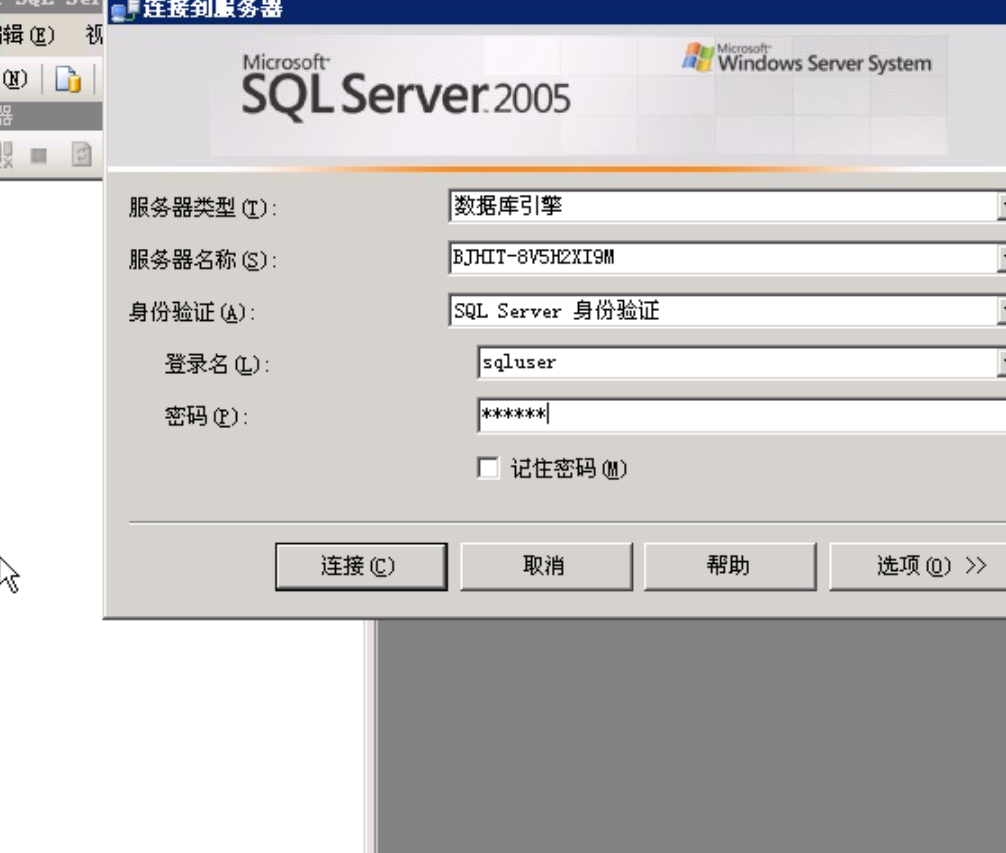Click the stop square icon in background panel toolbar
The width and height of the screenshot is (1006, 853).
pos(39,155)
